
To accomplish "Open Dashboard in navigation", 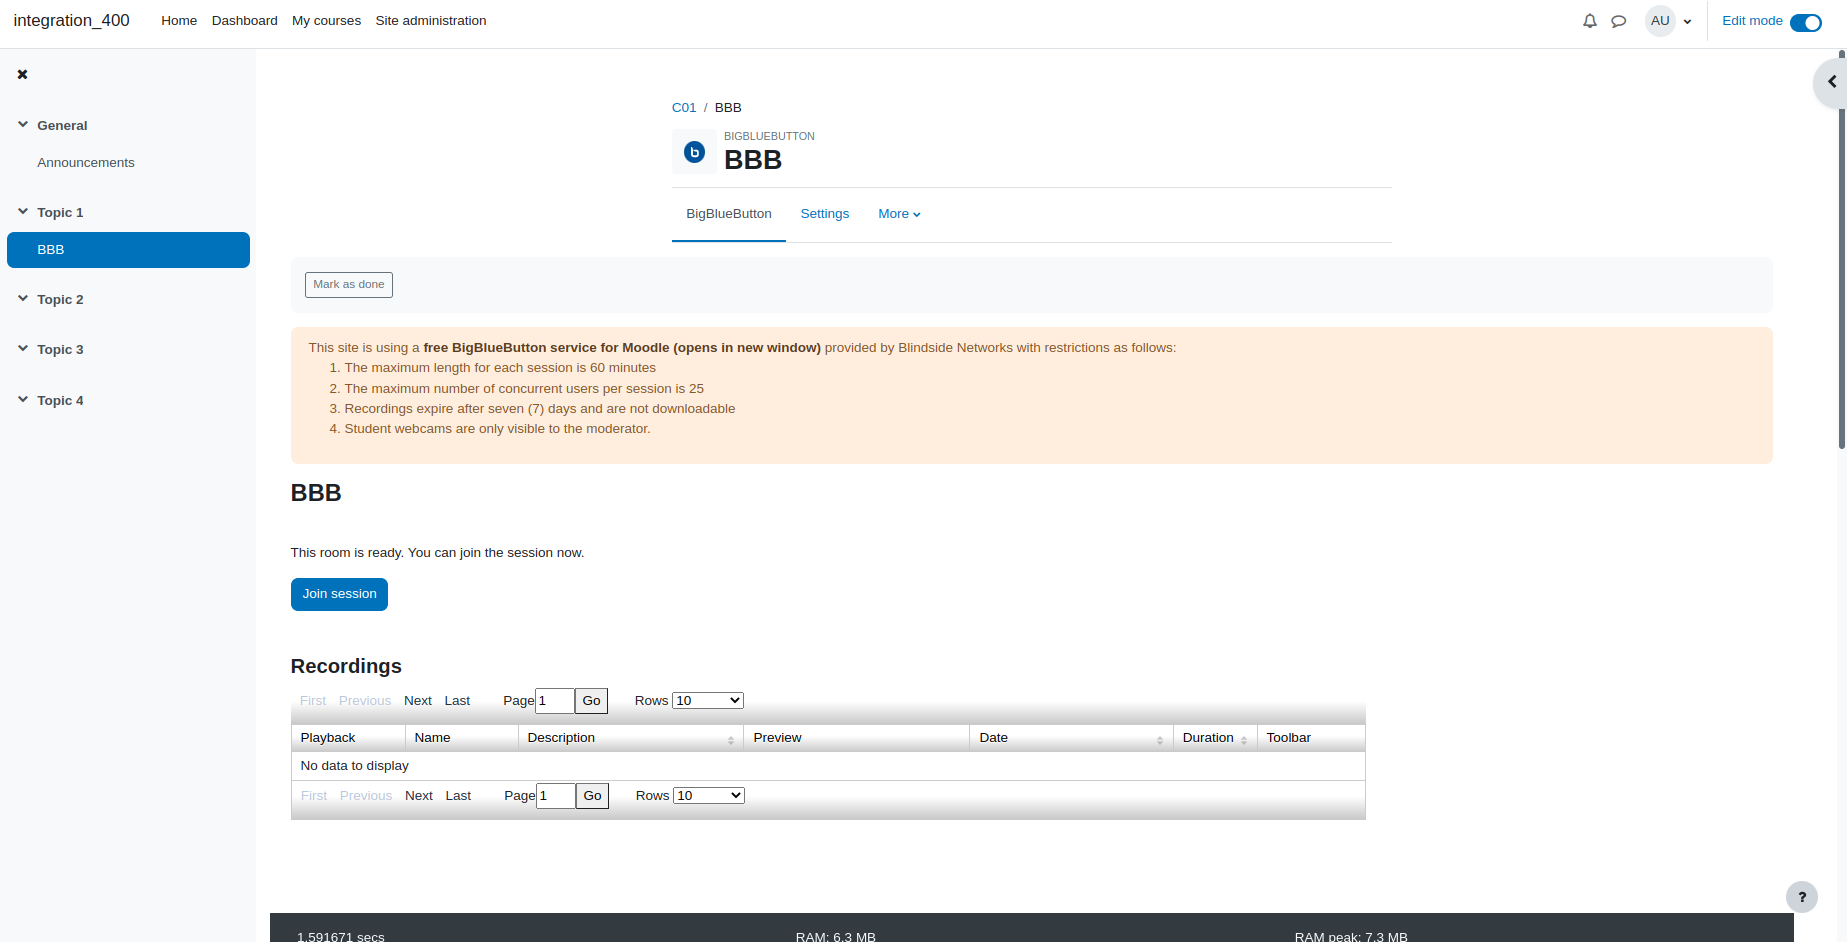I will pyautogui.click(x=244, y=21).
